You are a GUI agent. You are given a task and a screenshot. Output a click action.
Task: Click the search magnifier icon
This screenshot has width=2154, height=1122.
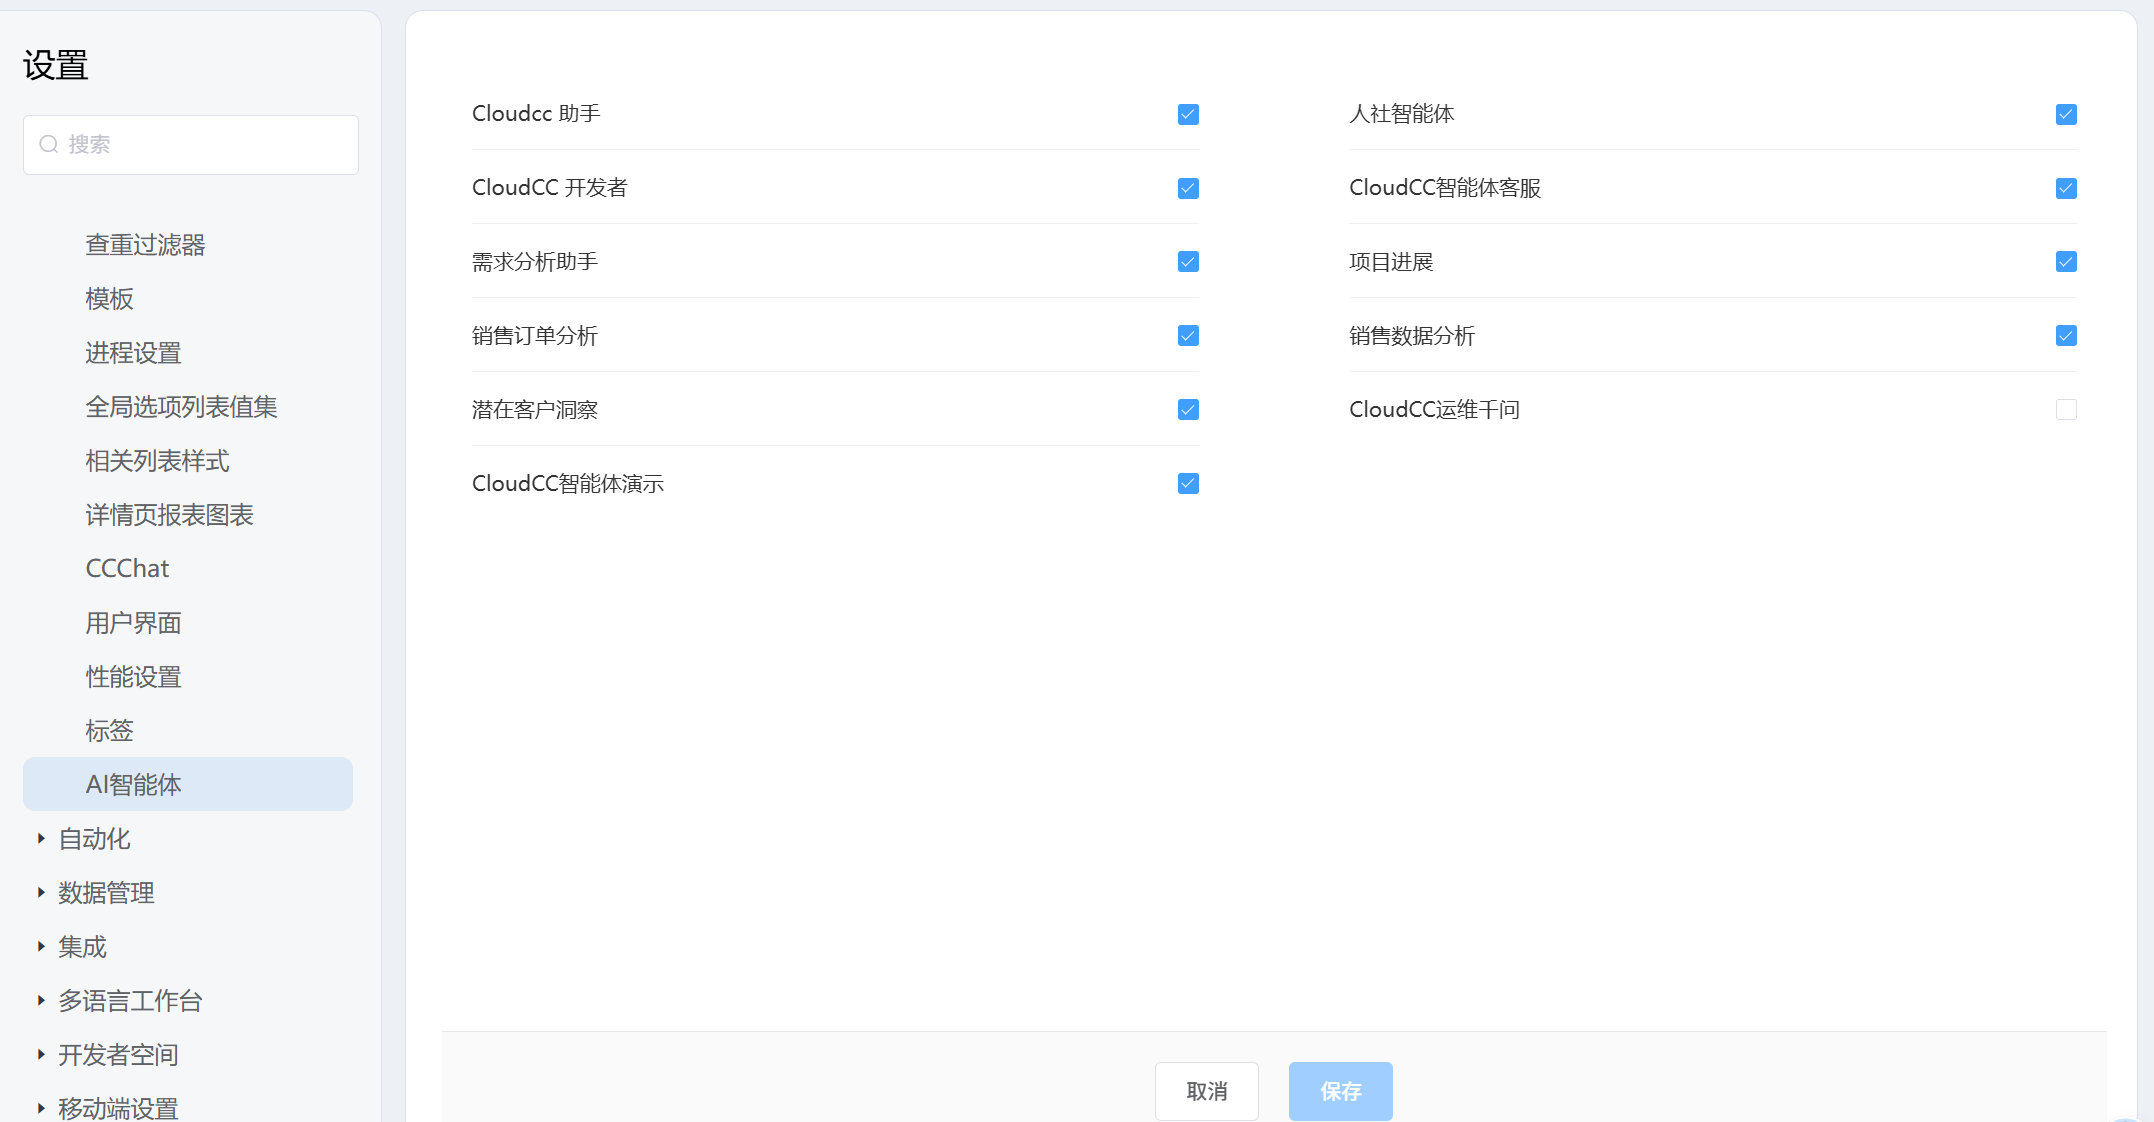tap(48, 145)
